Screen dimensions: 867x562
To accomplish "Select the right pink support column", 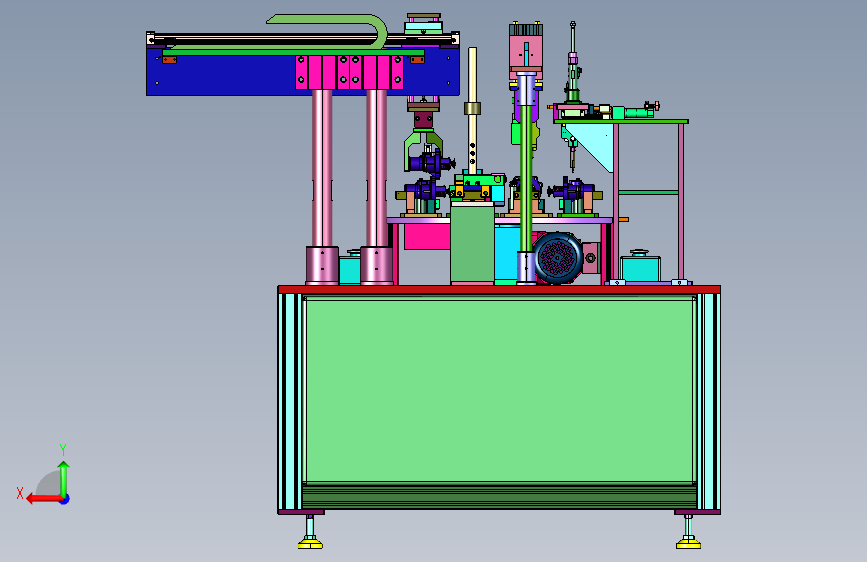I will (377, 168).
